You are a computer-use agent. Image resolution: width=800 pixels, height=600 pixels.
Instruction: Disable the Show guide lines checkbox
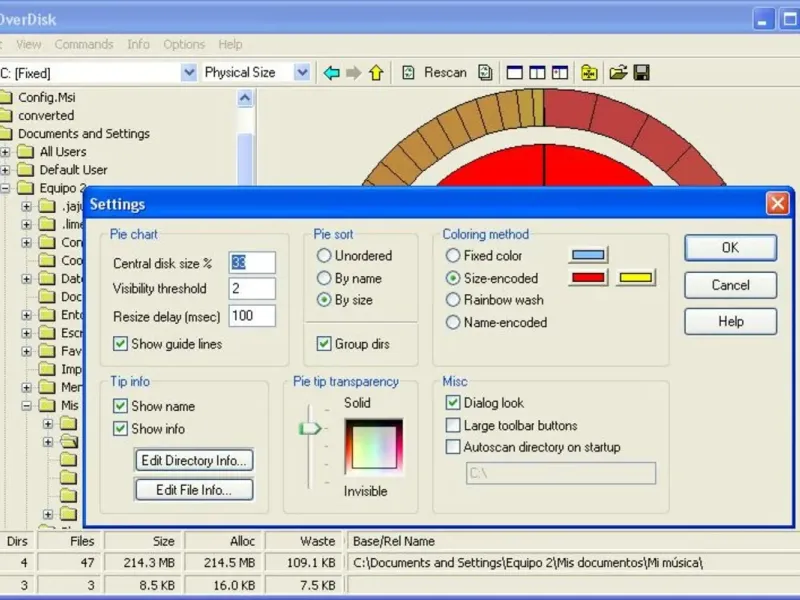tap(121, 344)
